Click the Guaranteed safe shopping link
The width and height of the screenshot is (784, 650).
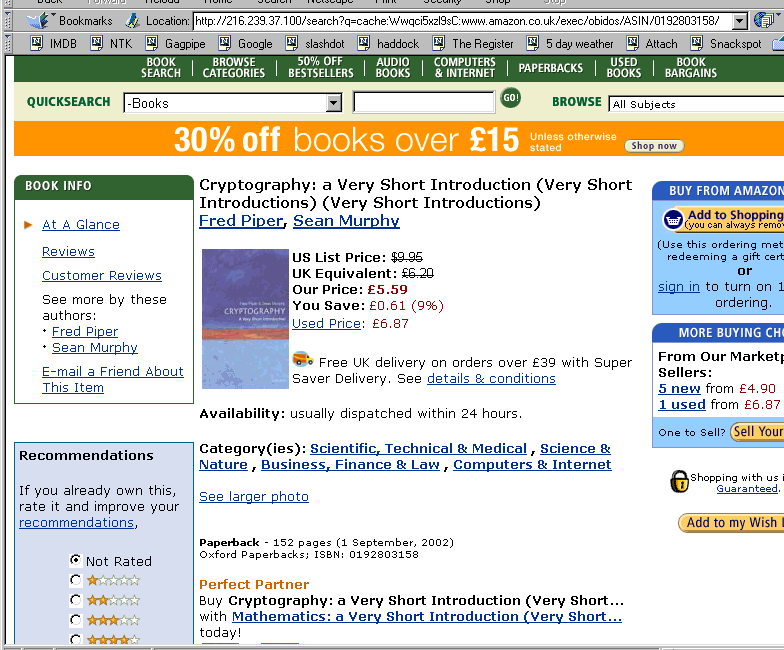(747, 488)
